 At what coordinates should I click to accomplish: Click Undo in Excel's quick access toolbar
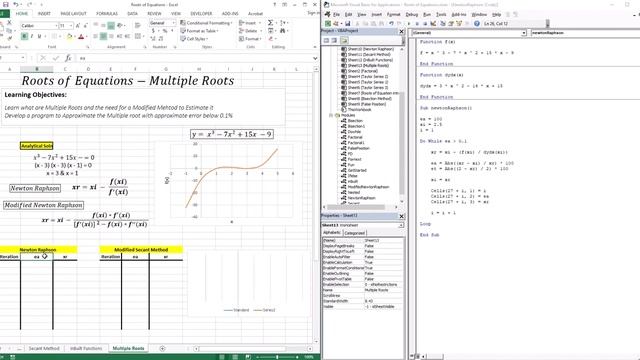16,4
